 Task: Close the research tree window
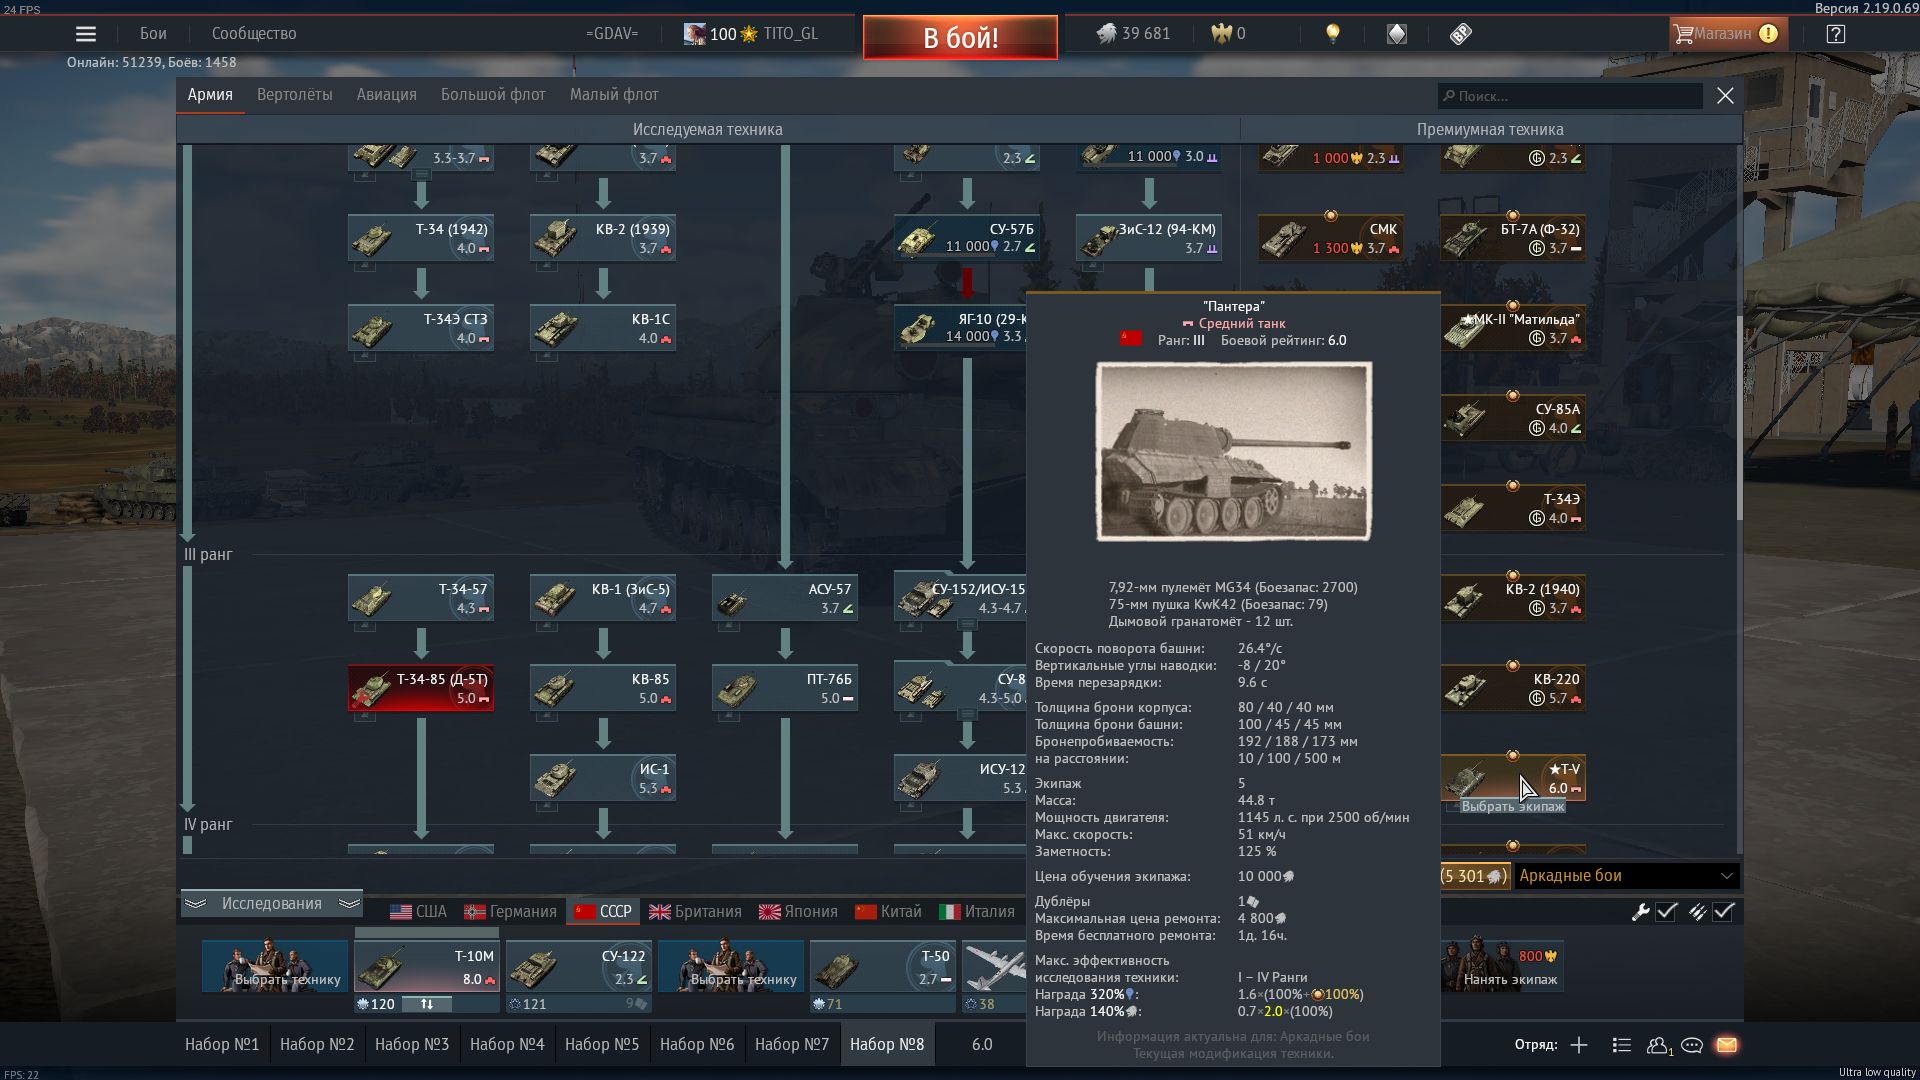click(x=1725, y=95)
